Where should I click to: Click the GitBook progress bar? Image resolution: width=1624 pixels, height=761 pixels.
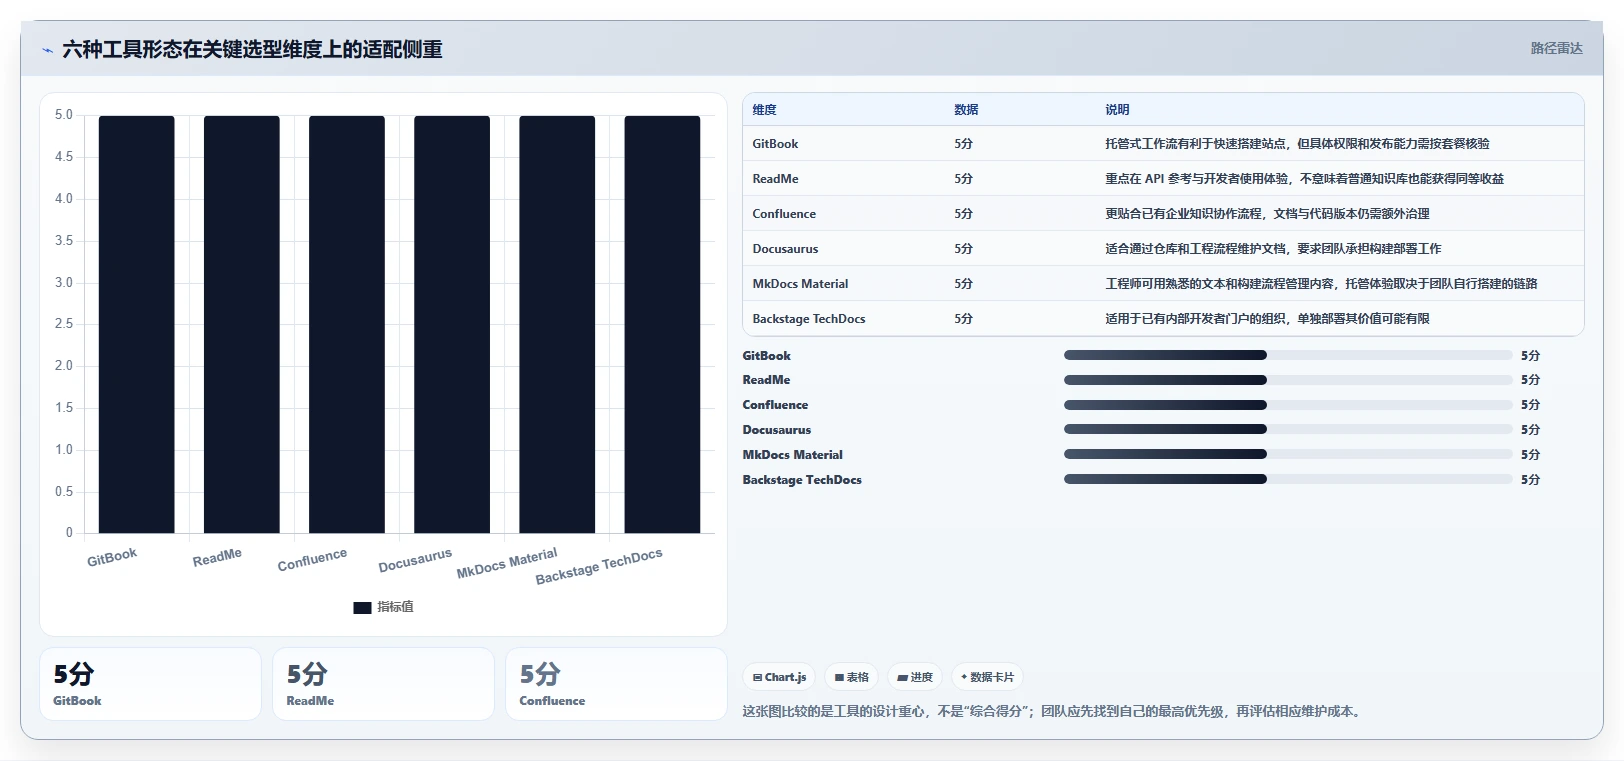pyautogui.click(x=1288, y=355)
